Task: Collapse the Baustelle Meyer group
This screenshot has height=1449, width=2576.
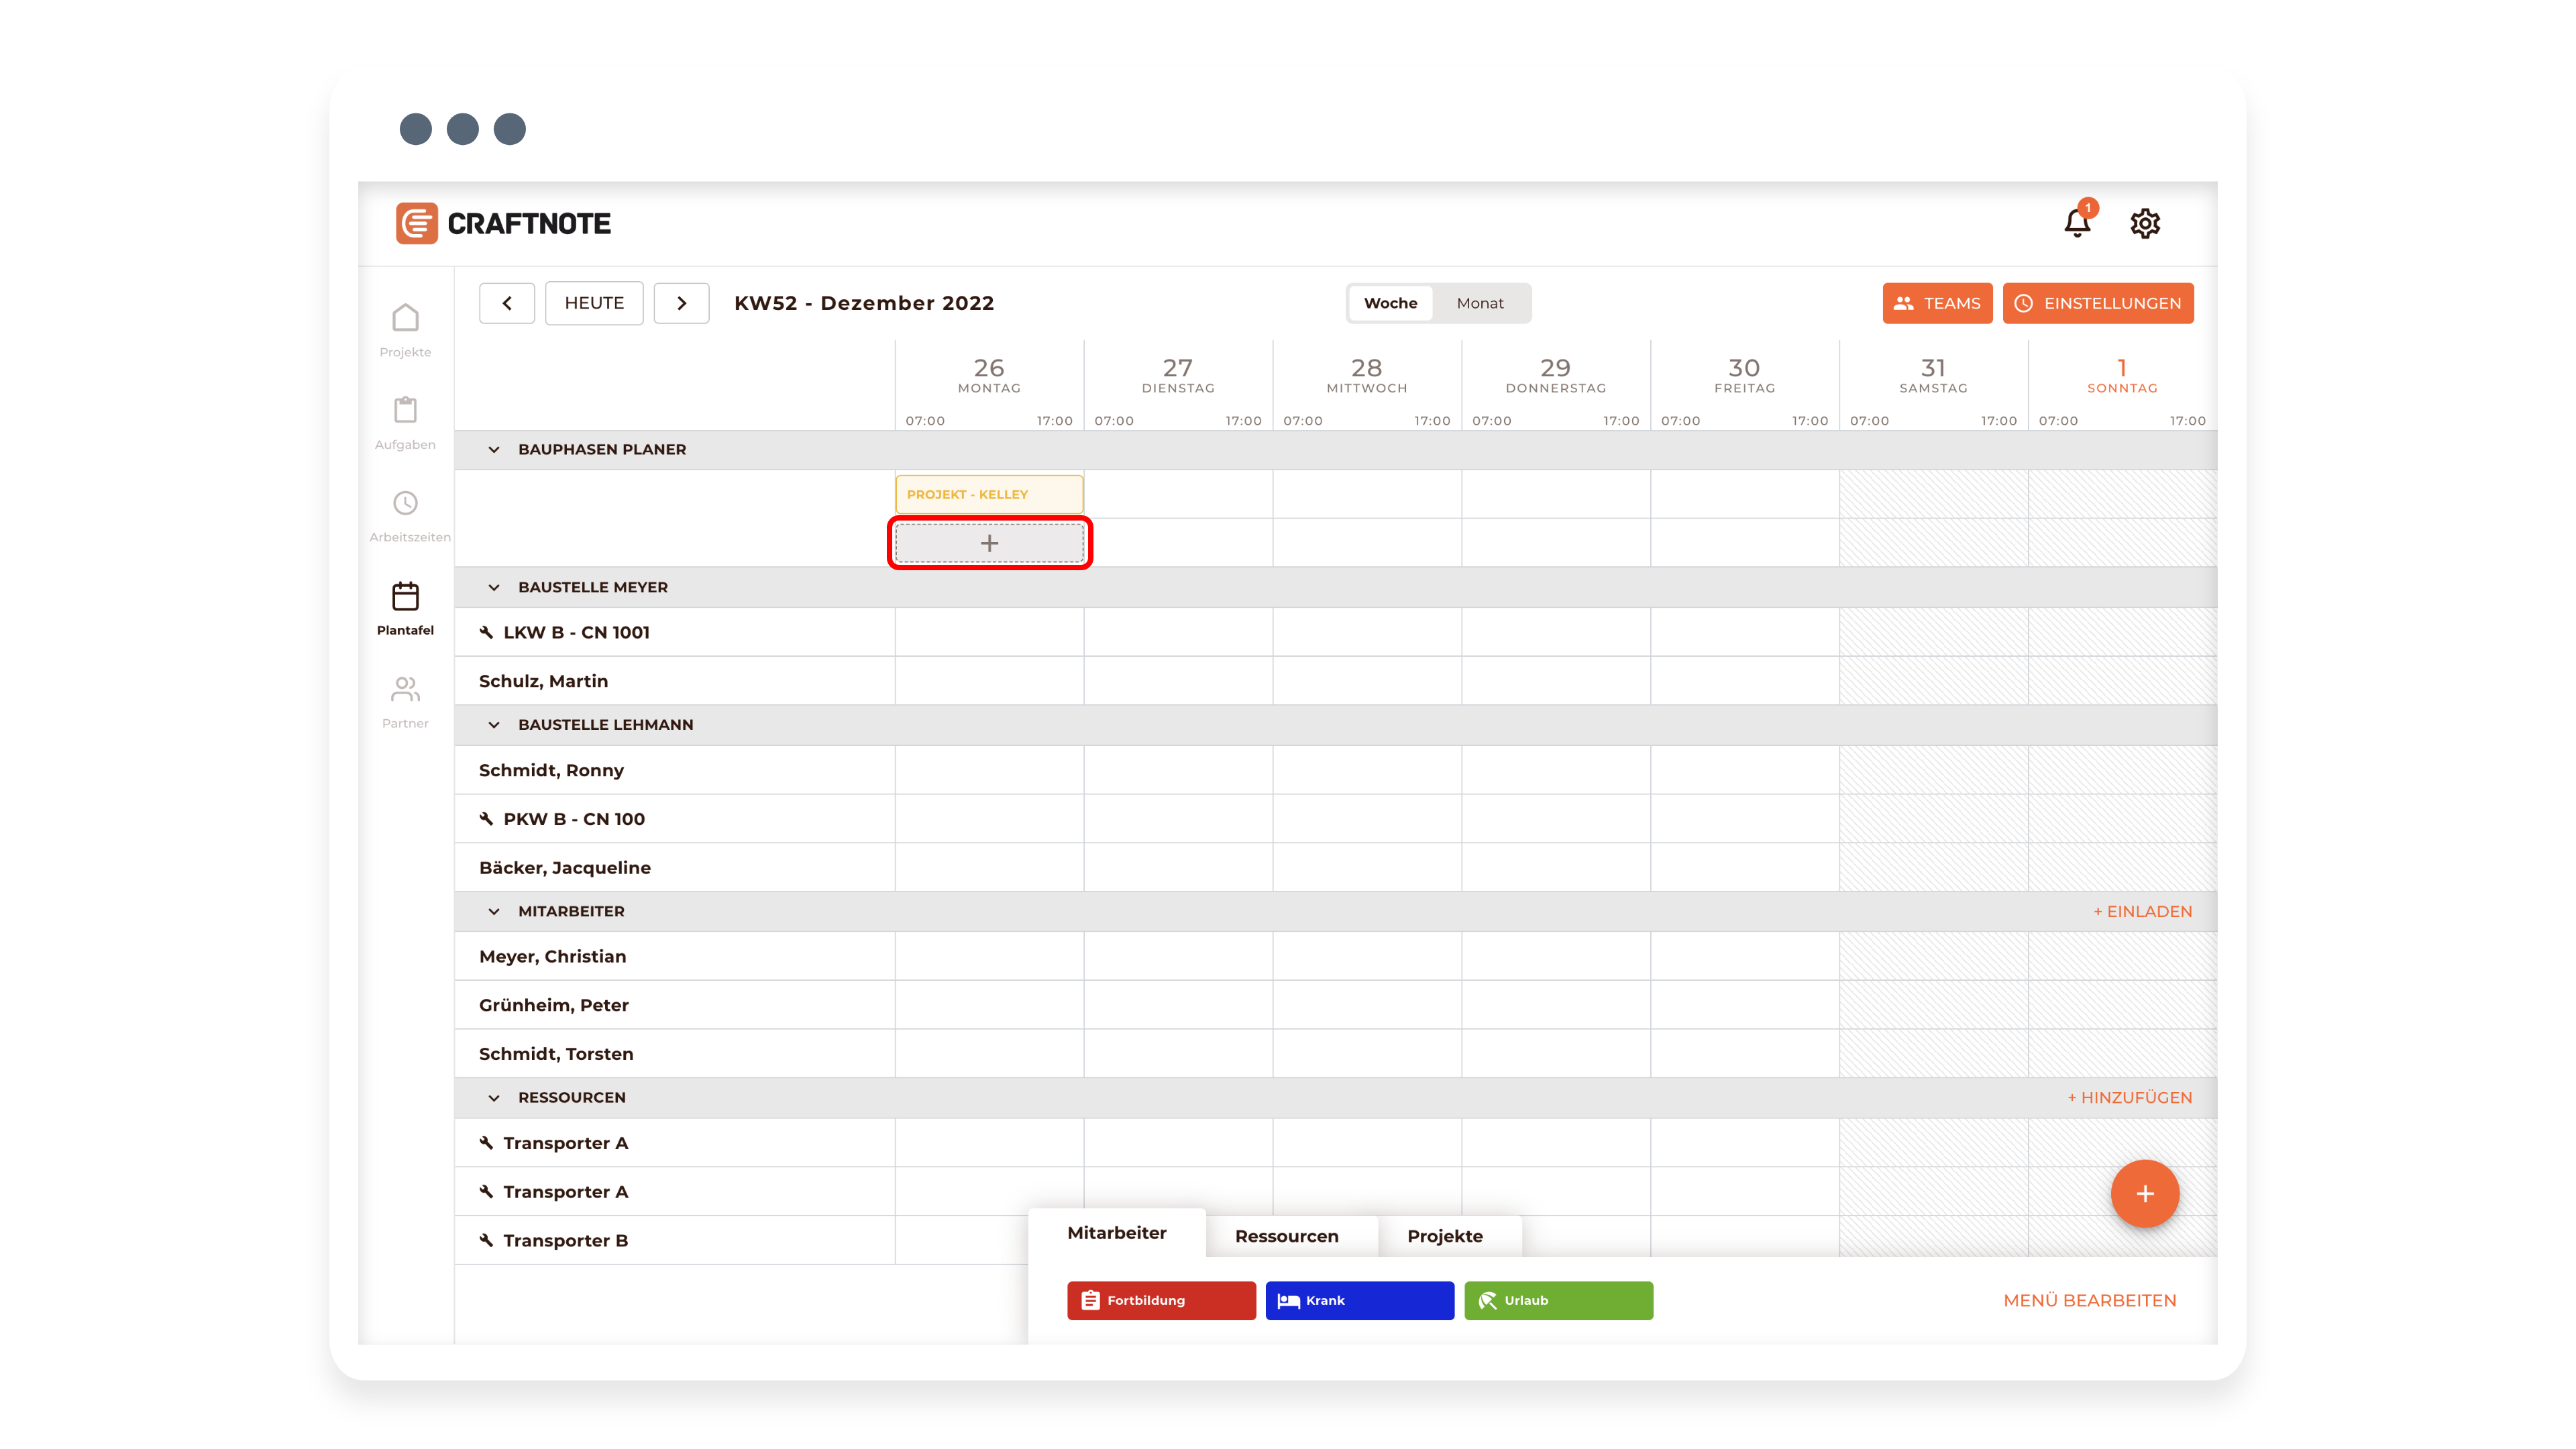Action: 494,588
